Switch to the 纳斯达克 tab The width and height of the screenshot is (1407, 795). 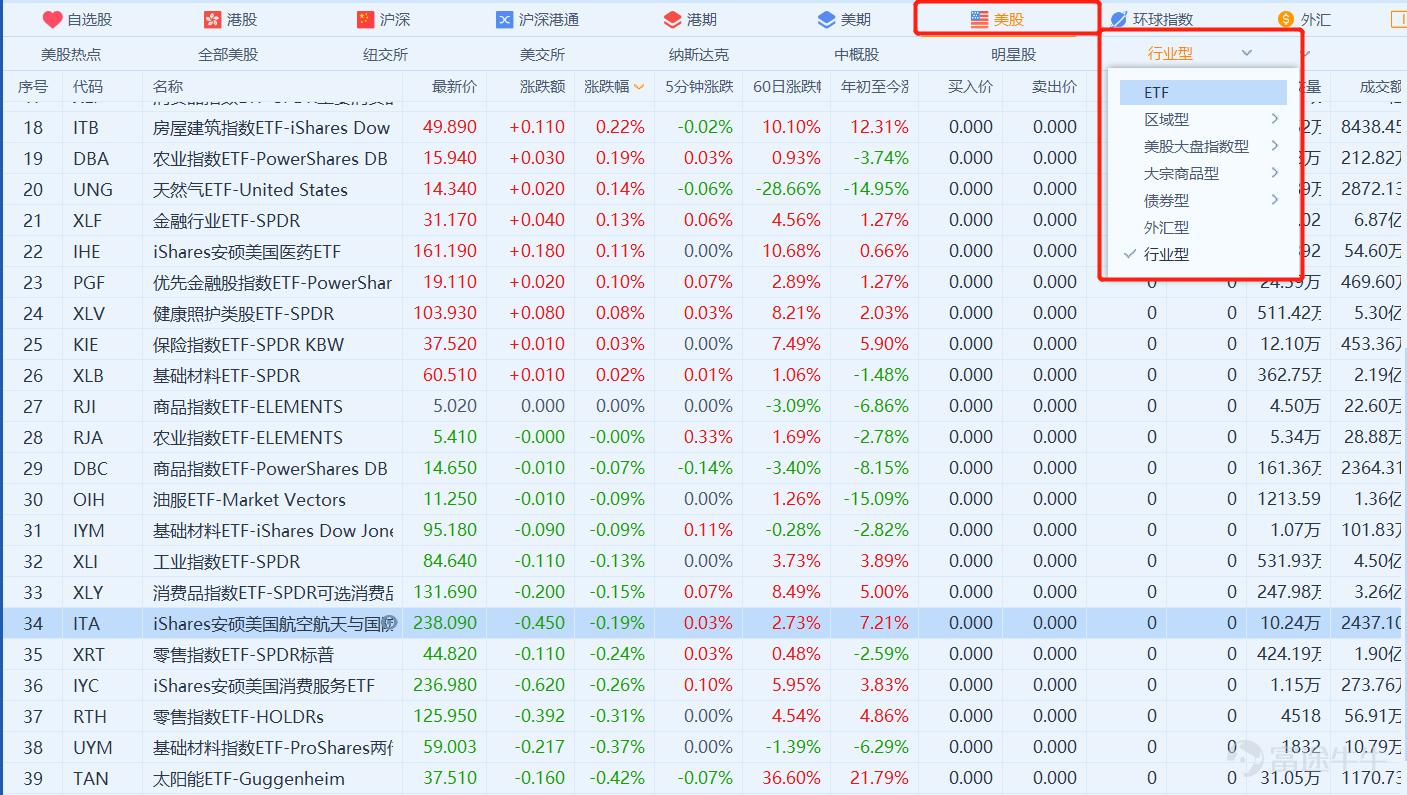[x=699, y=54]
